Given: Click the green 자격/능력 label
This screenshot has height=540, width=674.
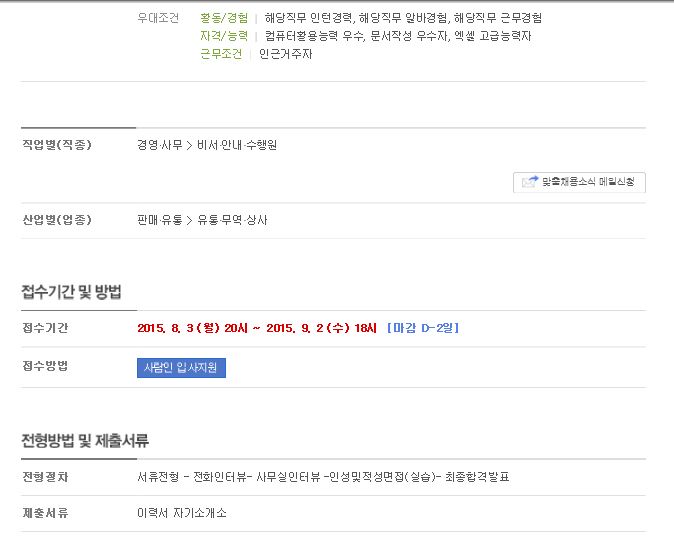Looking at the screenshot, I should click(224, 36).
